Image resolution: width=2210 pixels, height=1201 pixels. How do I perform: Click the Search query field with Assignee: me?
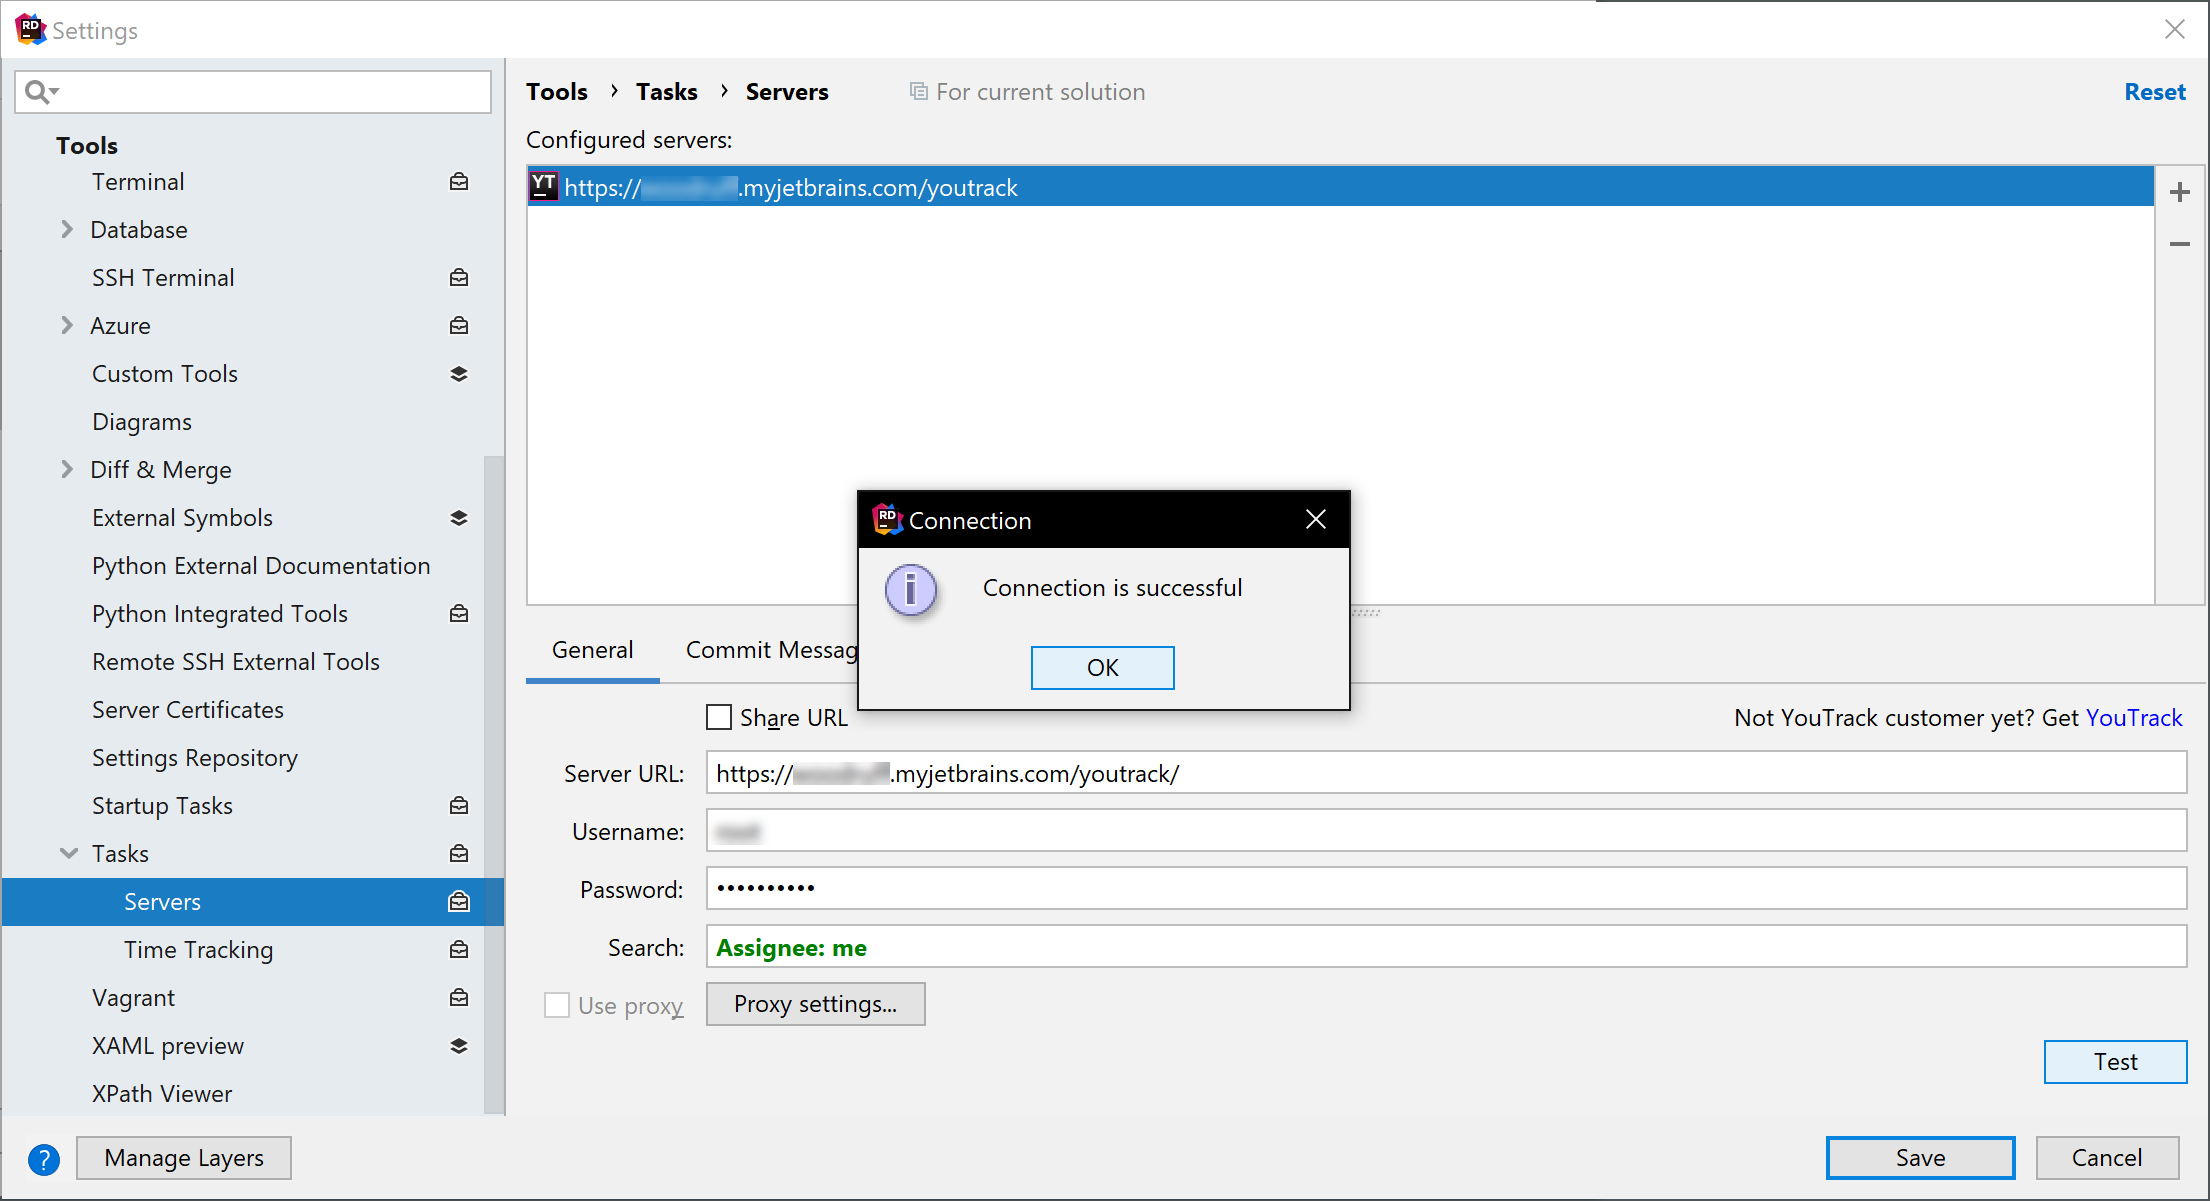point(1446,947)
